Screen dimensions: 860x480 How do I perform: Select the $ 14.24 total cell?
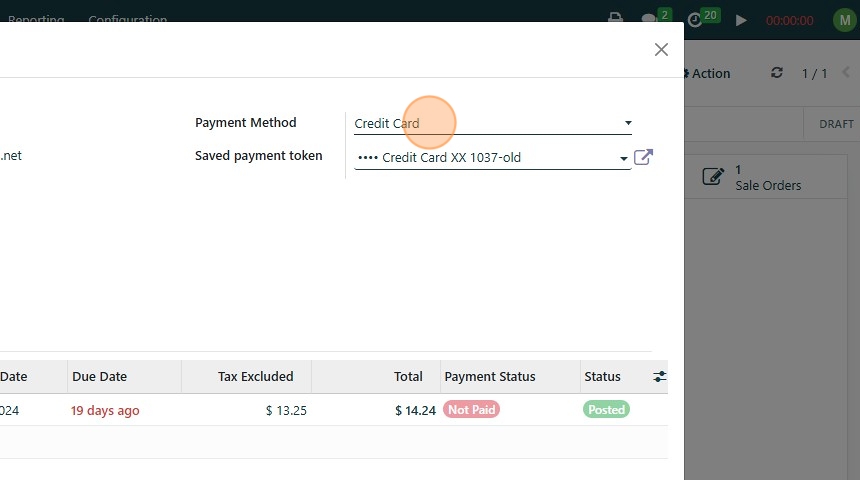415,410
